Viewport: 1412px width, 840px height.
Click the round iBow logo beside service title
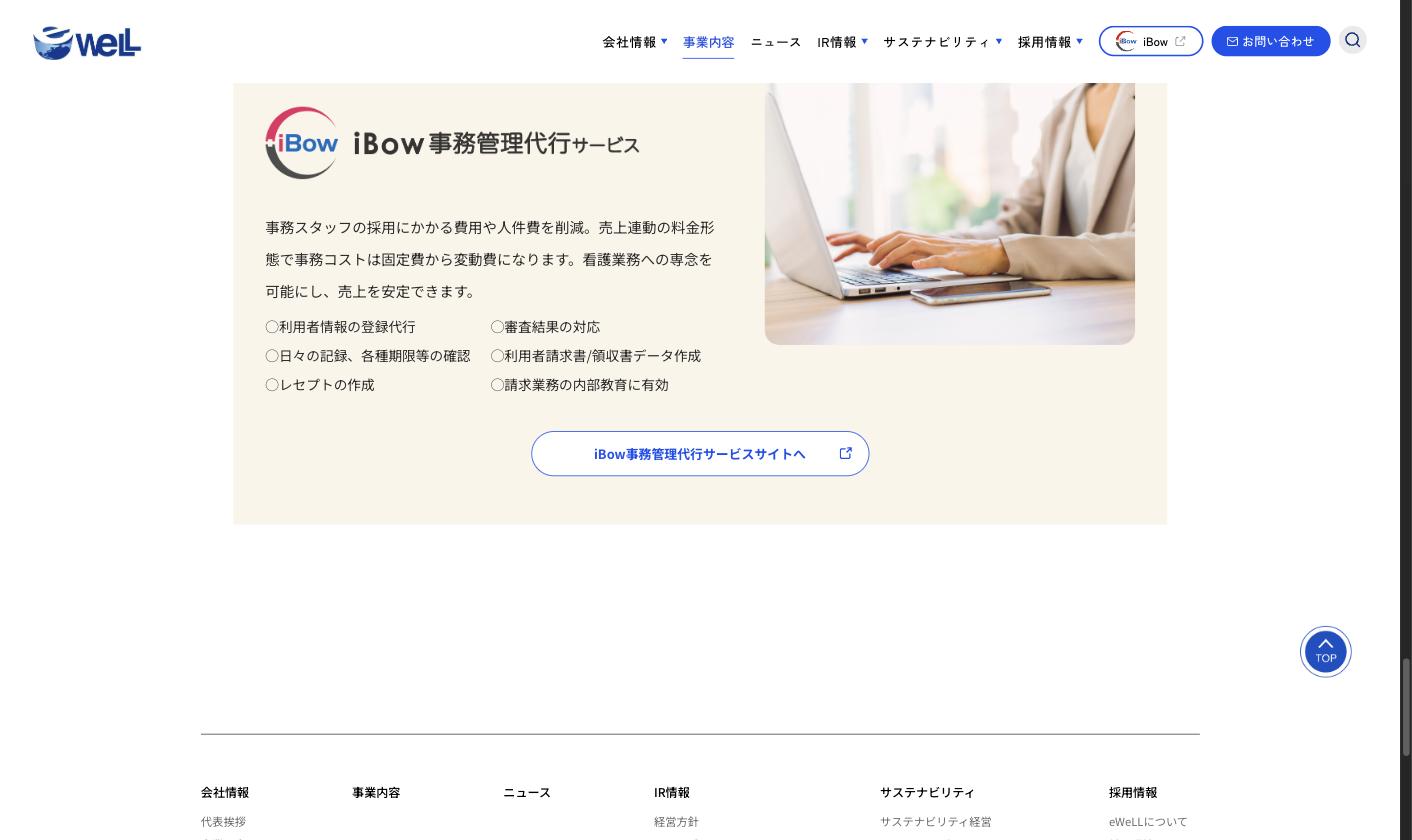pos(302,143)
